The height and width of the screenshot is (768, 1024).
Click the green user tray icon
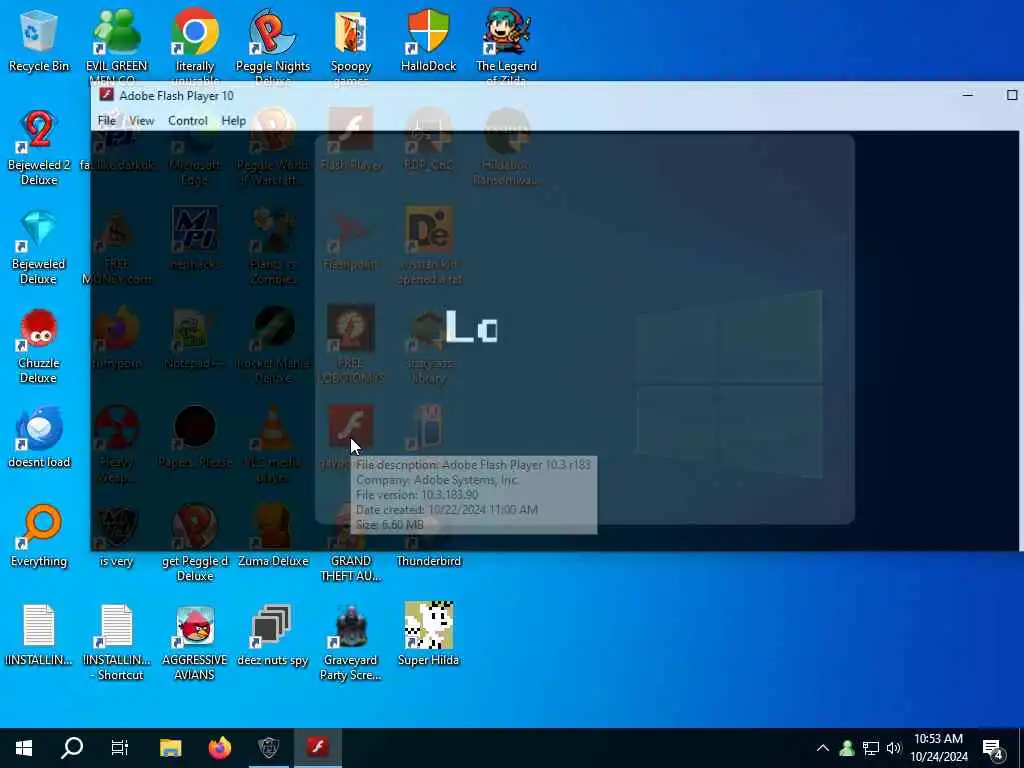pyautogui.click(x=847, y=748)
